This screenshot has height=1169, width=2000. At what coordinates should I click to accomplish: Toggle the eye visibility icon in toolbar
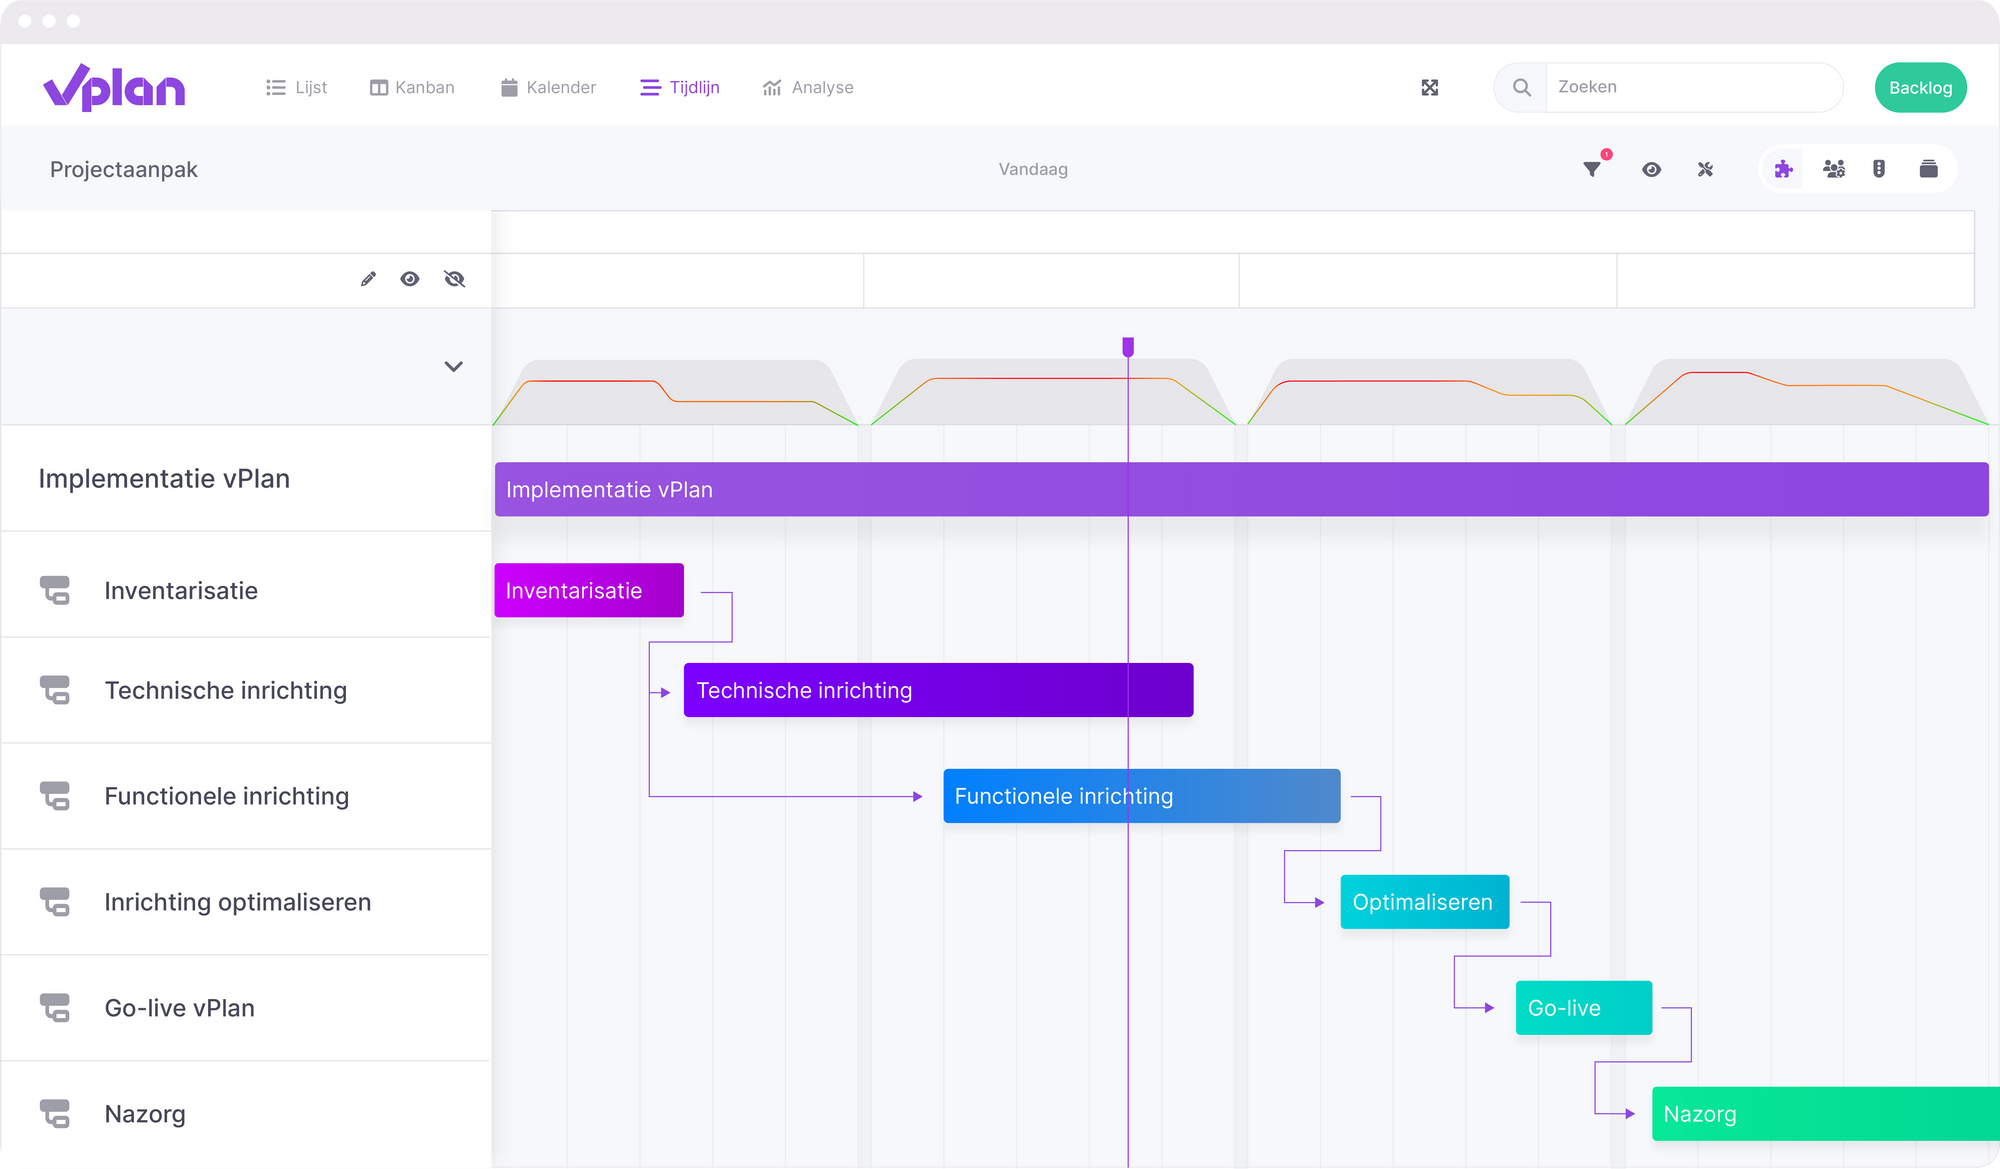[x=1652, y=169]
